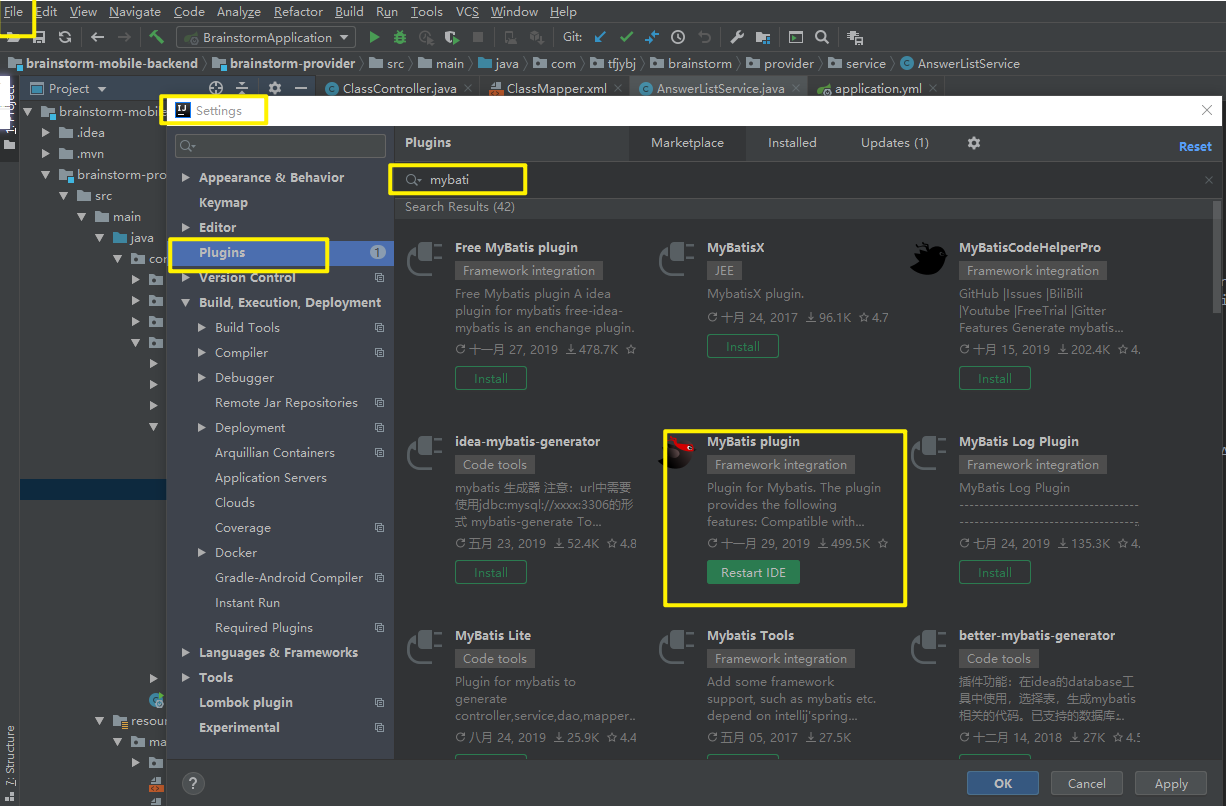Open the Refactor menu
Screen dimensions: 1226x806
pos(298,12)
